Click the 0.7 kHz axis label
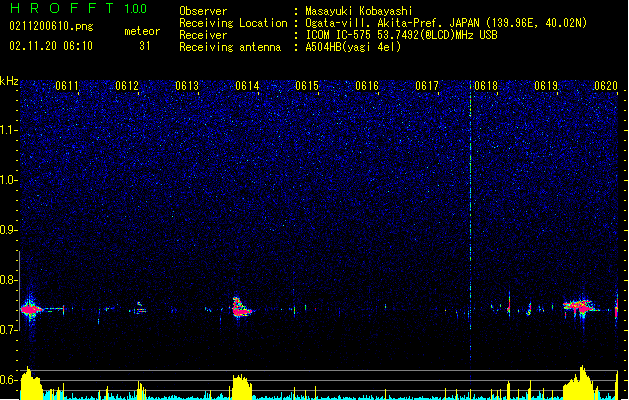This screenshot has width=629, height=400. point(9,330)
